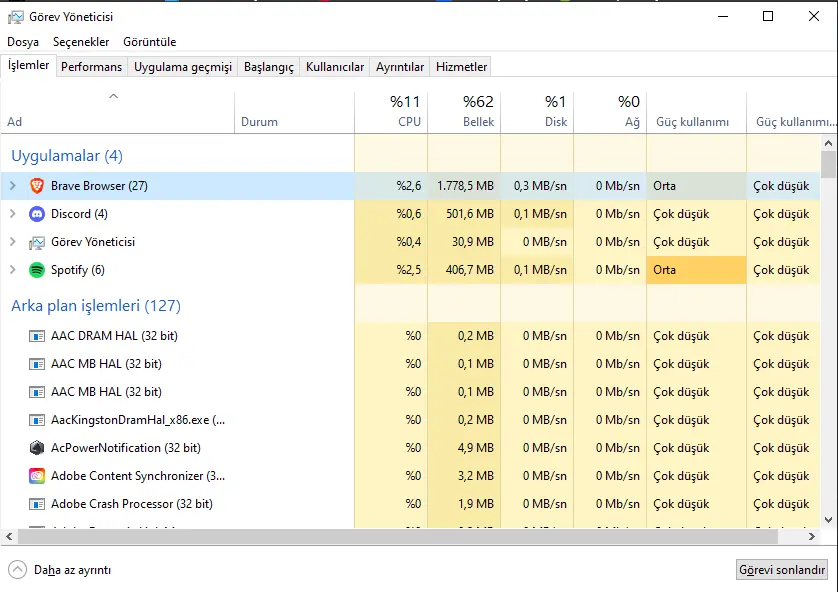Click the AAC DRAM HAL process icon
Screen dimensions: 838x592
click(x=37, y=336)
